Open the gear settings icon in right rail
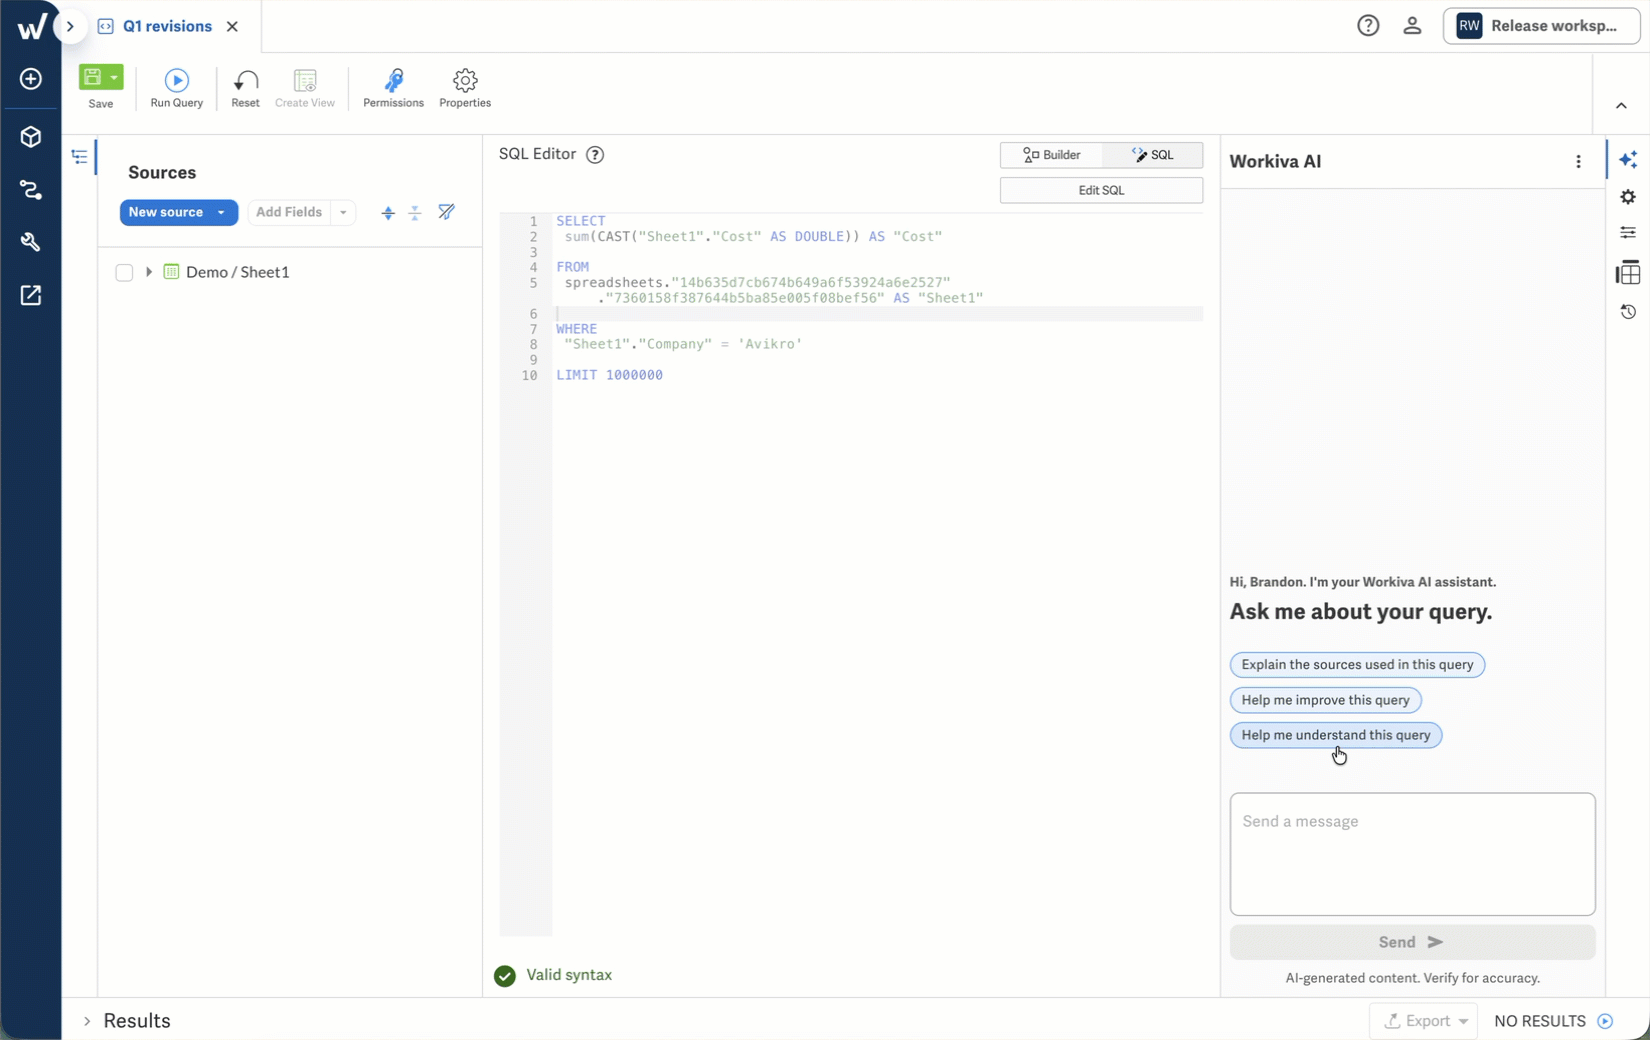Screen dimensions: 1650x1040 point(1628,197)
